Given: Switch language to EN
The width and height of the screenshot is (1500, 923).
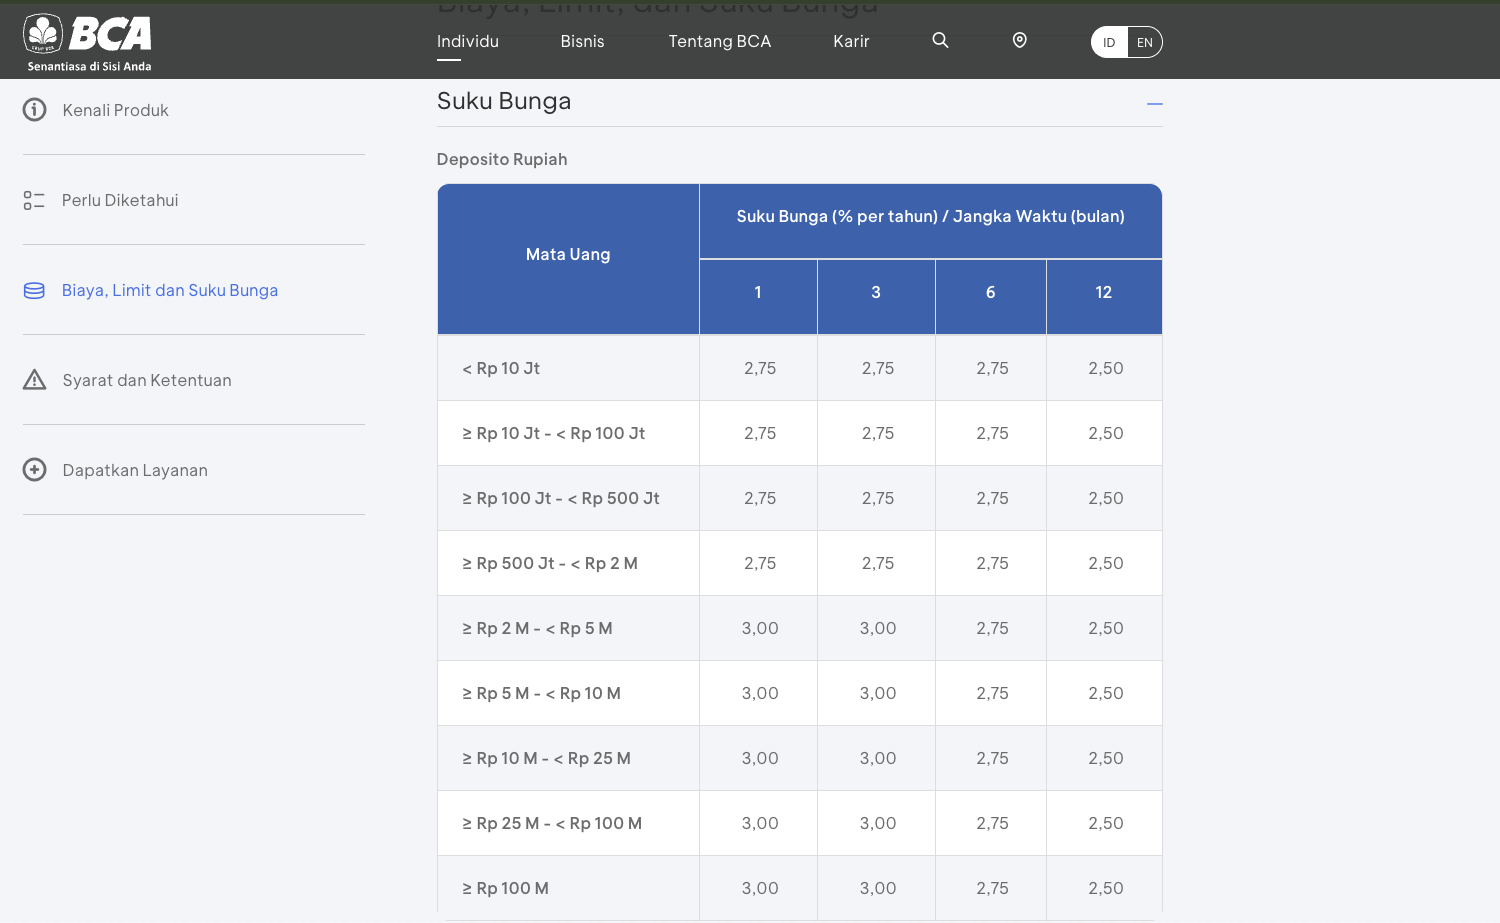Looking at the screenshot, I should pos(1144,42).
